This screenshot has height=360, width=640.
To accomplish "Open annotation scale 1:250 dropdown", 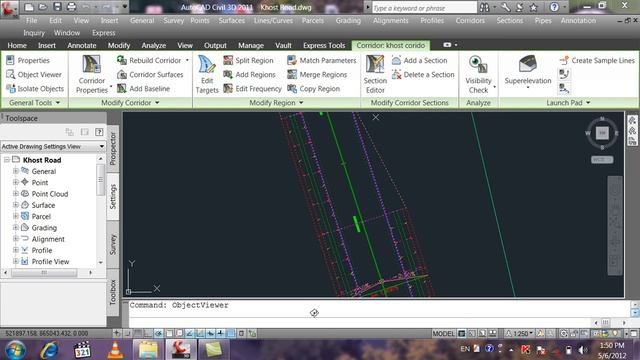I will click(520, 333).
